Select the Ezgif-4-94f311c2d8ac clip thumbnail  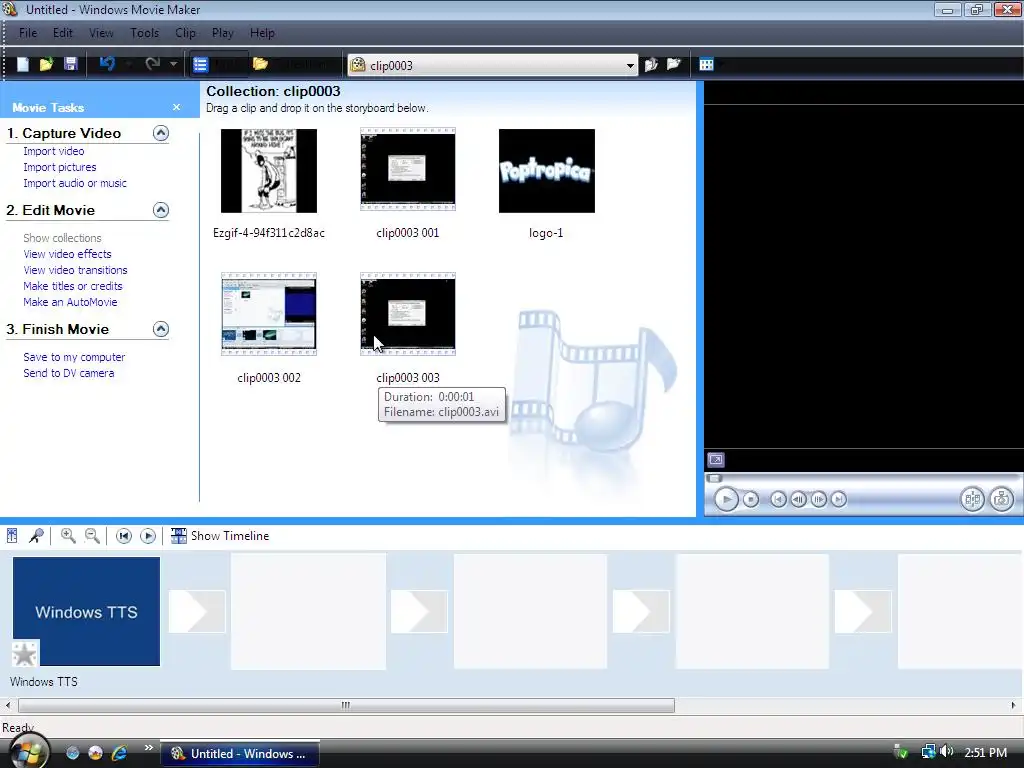coord(268,170)
